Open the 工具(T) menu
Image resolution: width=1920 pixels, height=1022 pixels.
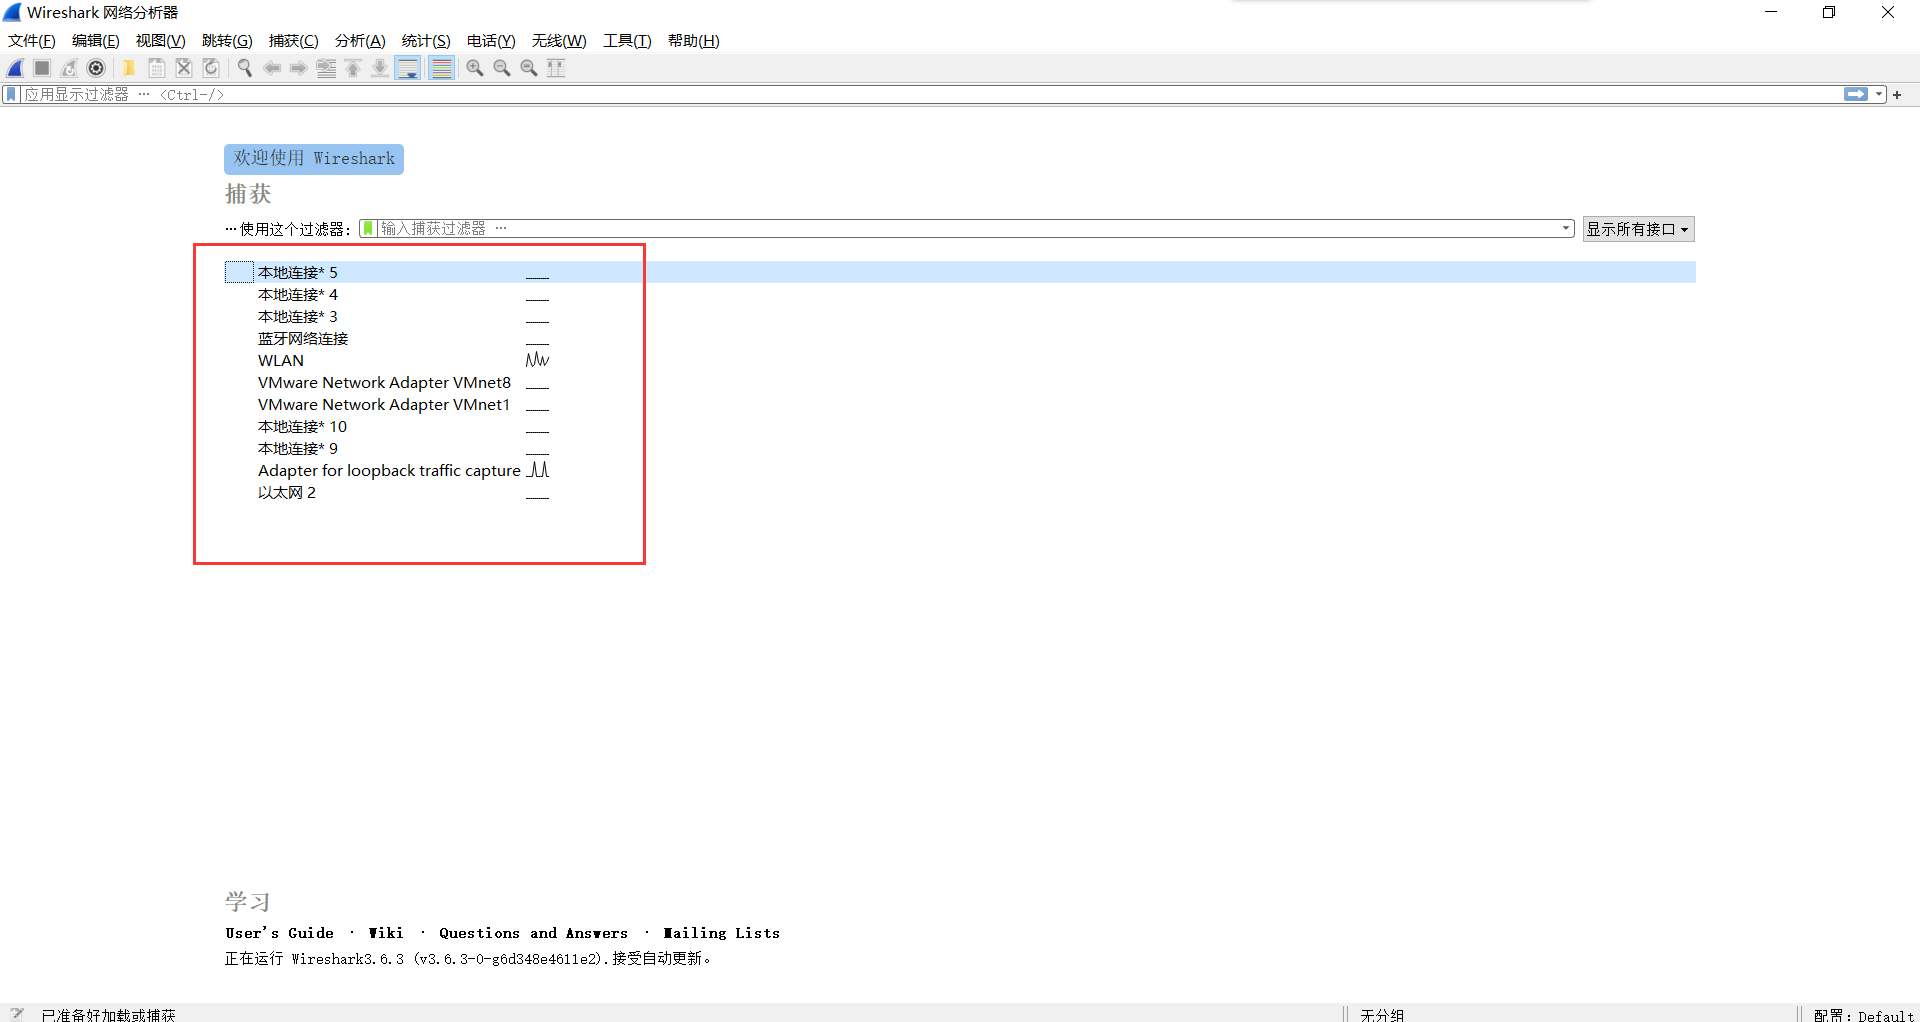click(x=627, y=40)
